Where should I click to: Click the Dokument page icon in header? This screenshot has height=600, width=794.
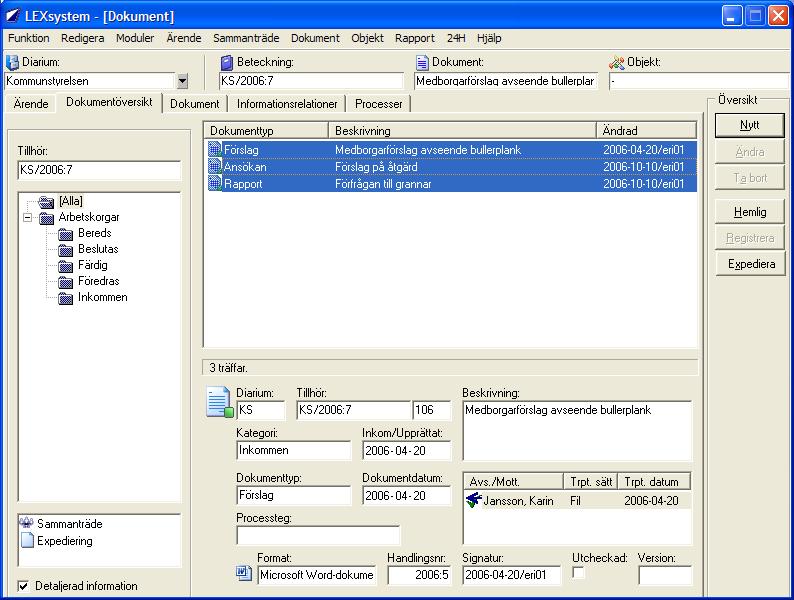pos(422,62)
